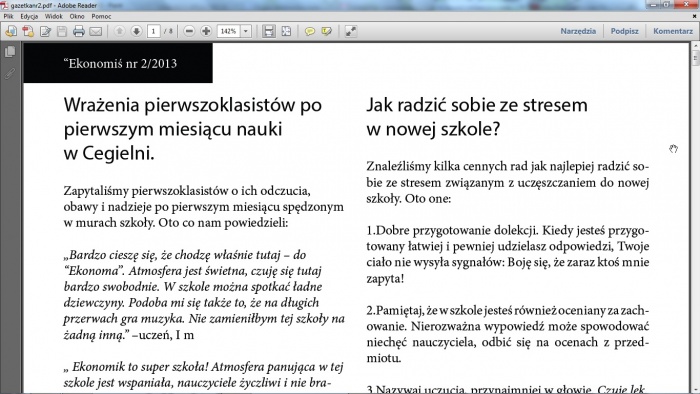This screenshot has height=394, width=700.
Task: Go to next page arrow
Action: pos(137,31)
